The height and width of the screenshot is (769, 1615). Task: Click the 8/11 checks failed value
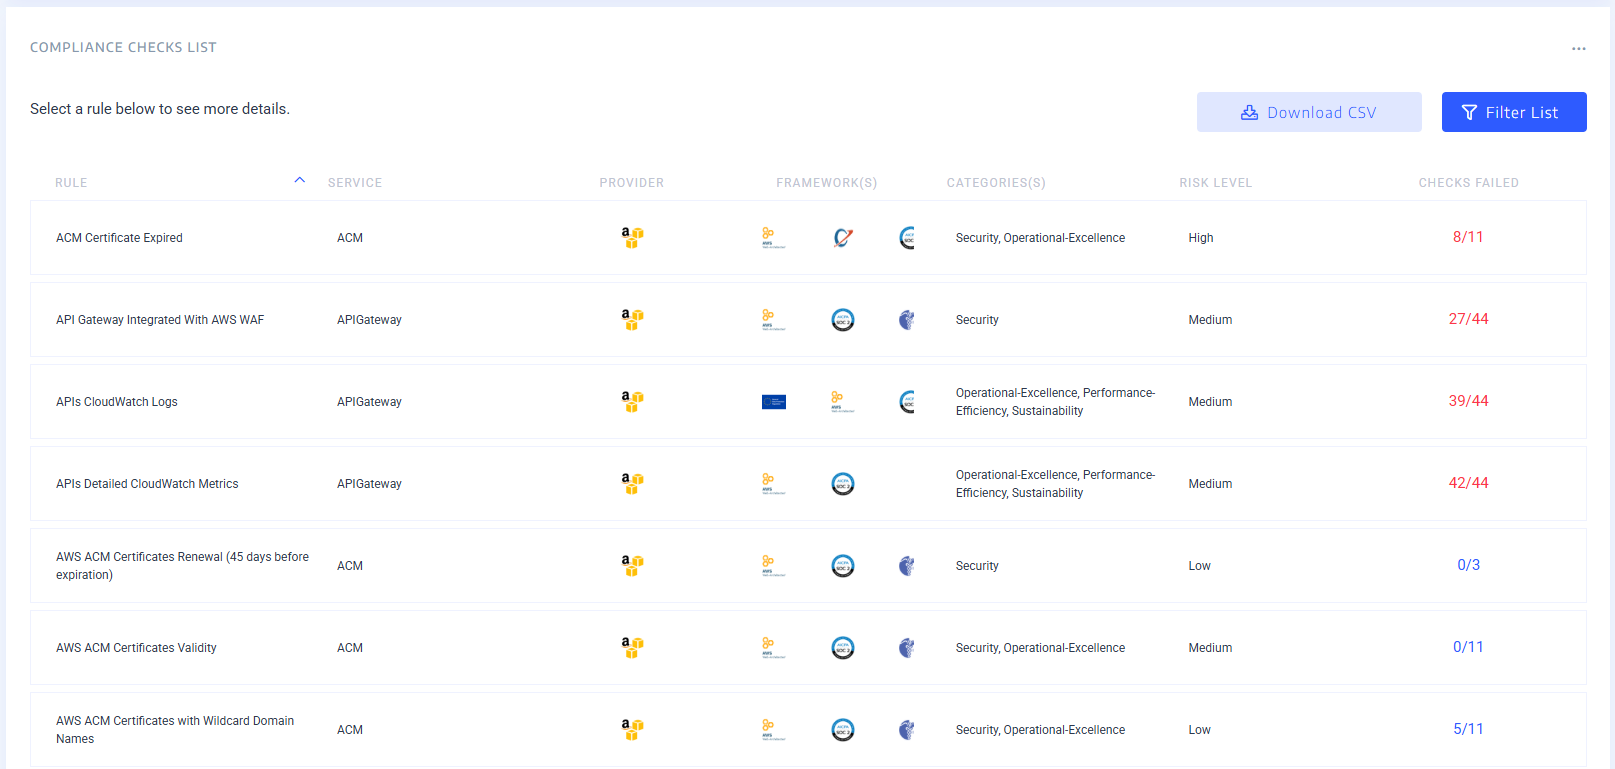tap(1468, 237)
